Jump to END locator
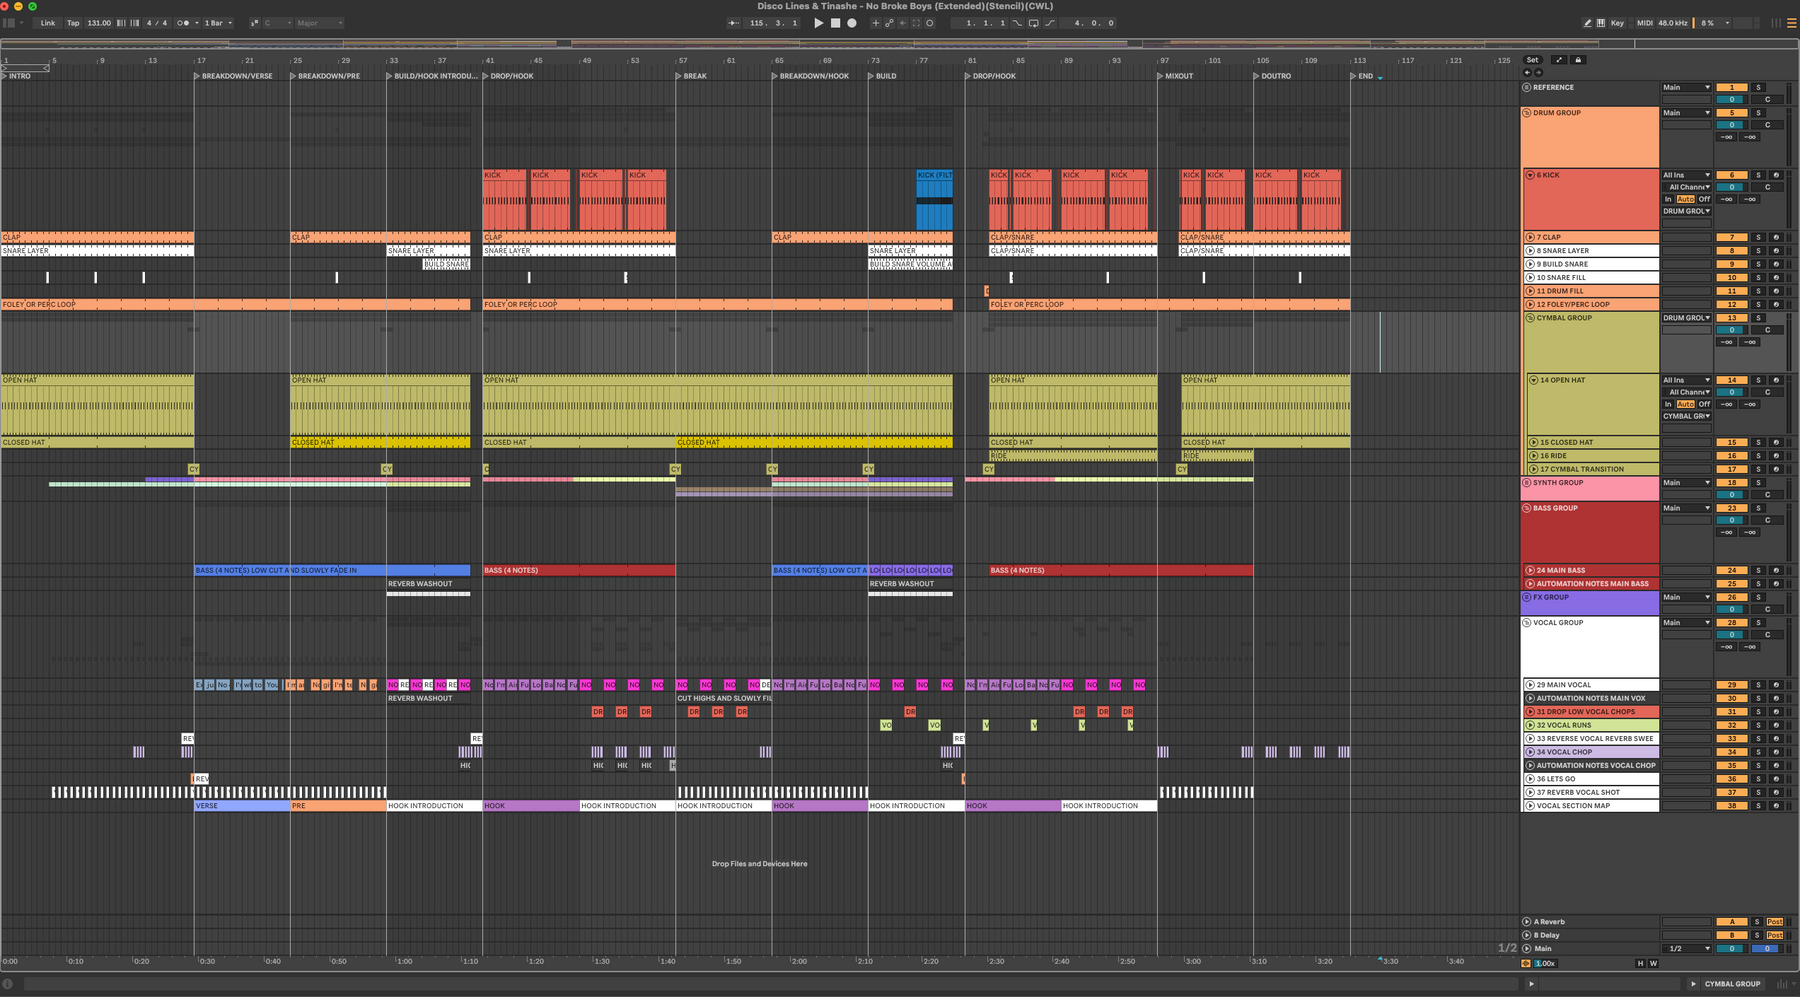 tap(1363, 76)
